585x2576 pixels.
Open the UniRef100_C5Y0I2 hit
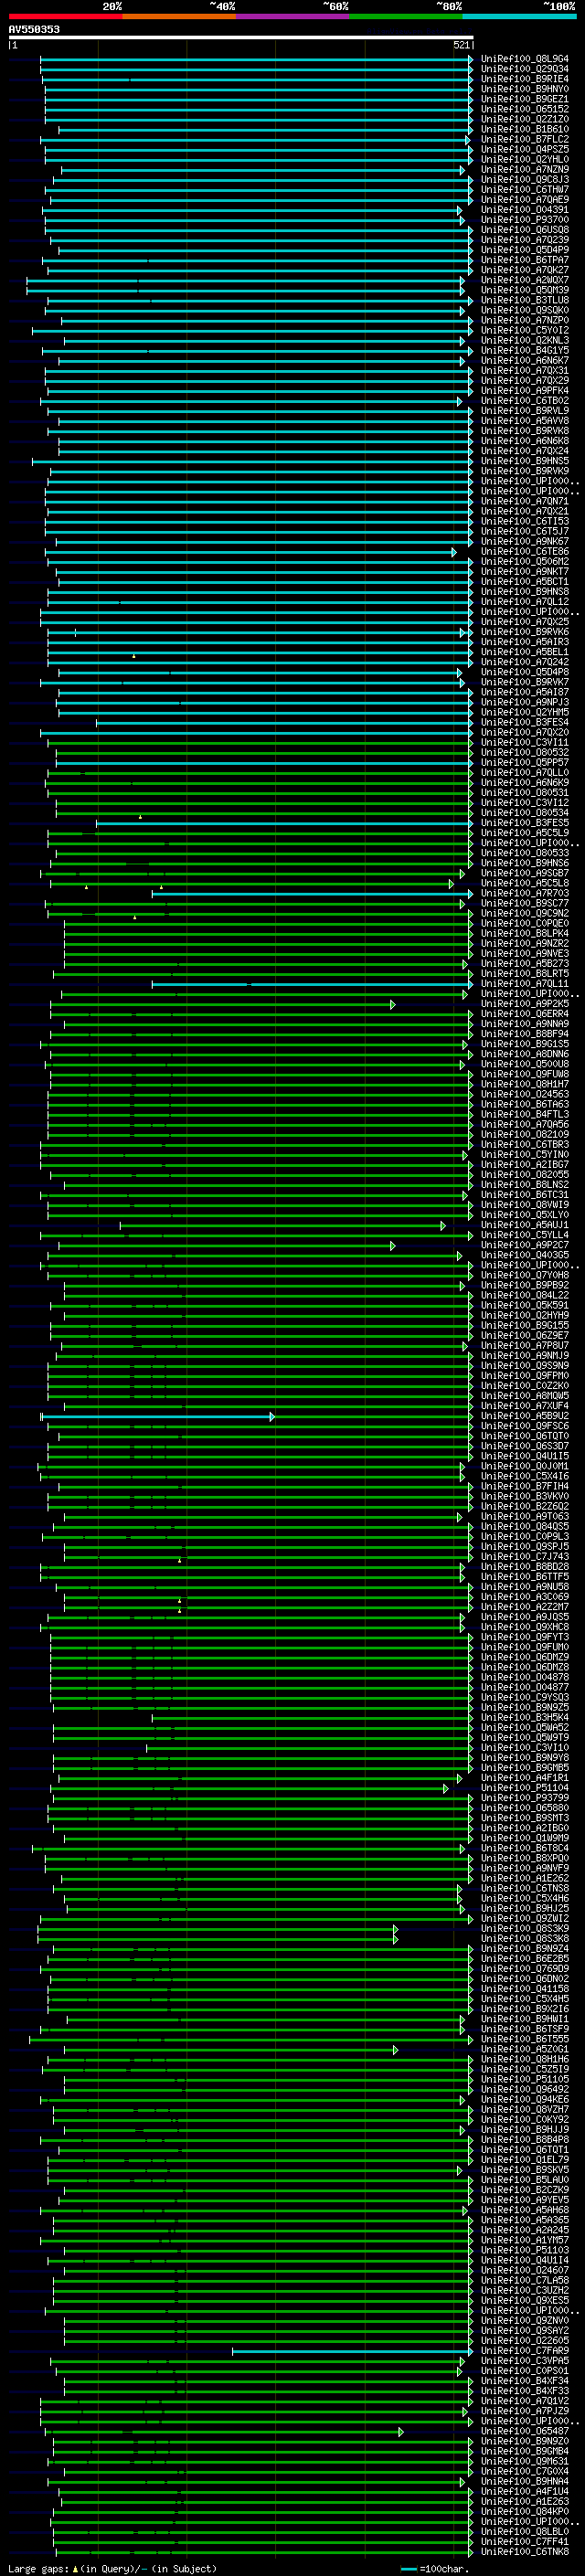coord(525,330)
